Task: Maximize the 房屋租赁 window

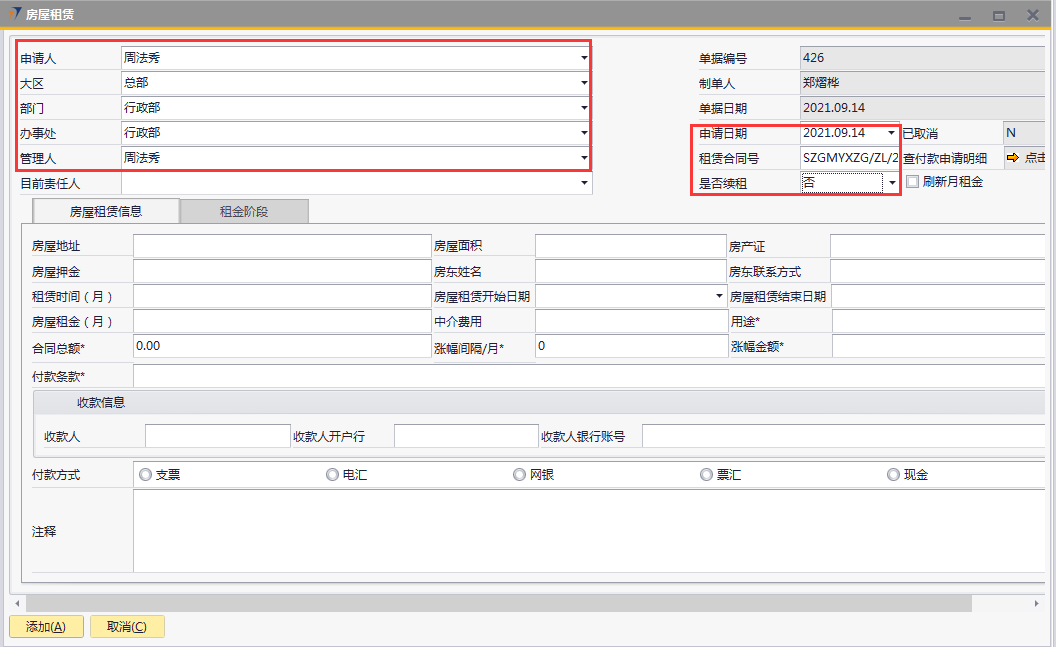Action: point(998,15)
